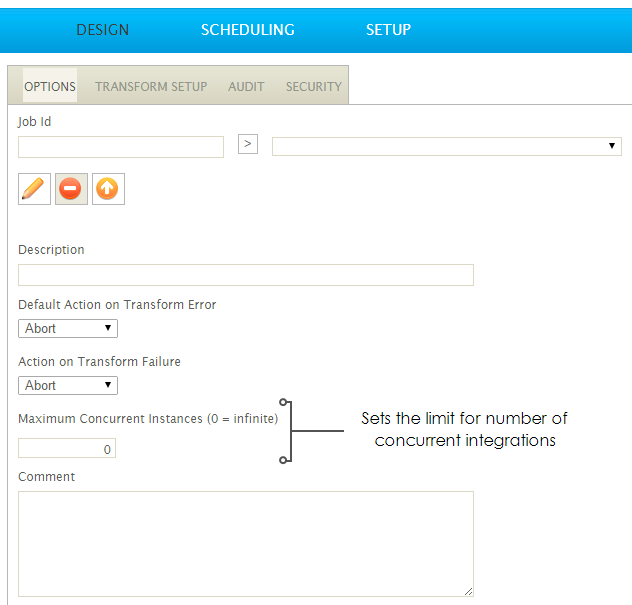Go to the SCHEDULING section
The width and height of the screenshot is (632, 605).
click(x=247, y=29)
